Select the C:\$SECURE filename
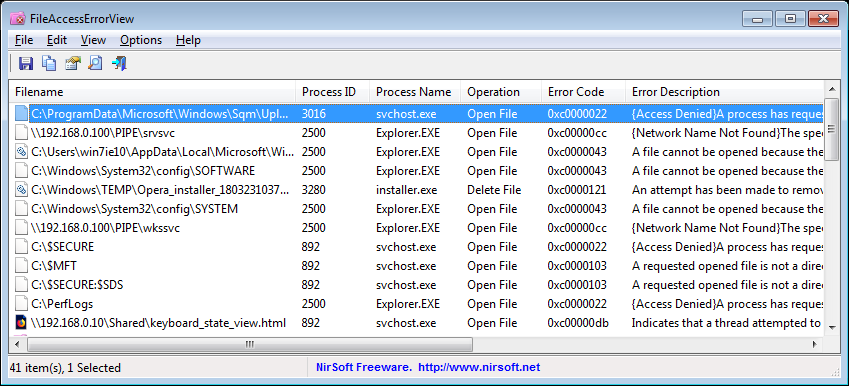 pos(62,247)
